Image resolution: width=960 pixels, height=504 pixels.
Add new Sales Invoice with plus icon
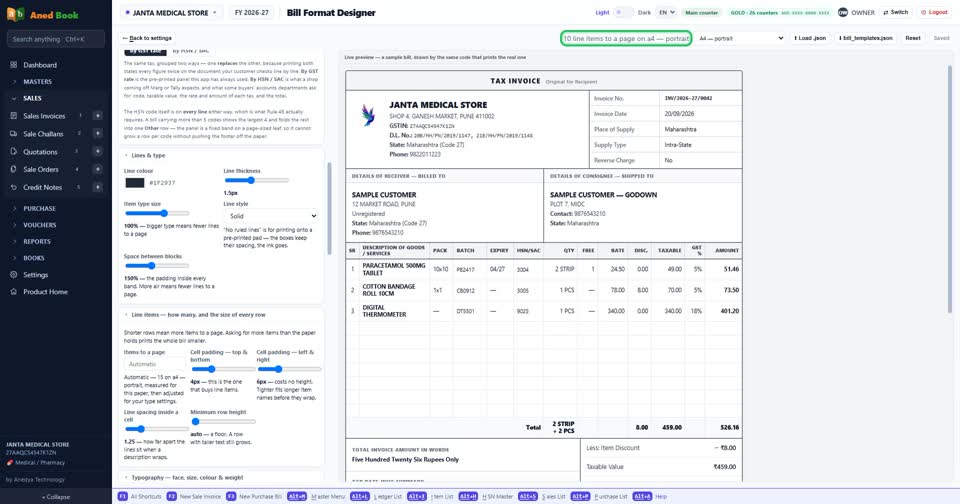[x=97, y=116]
